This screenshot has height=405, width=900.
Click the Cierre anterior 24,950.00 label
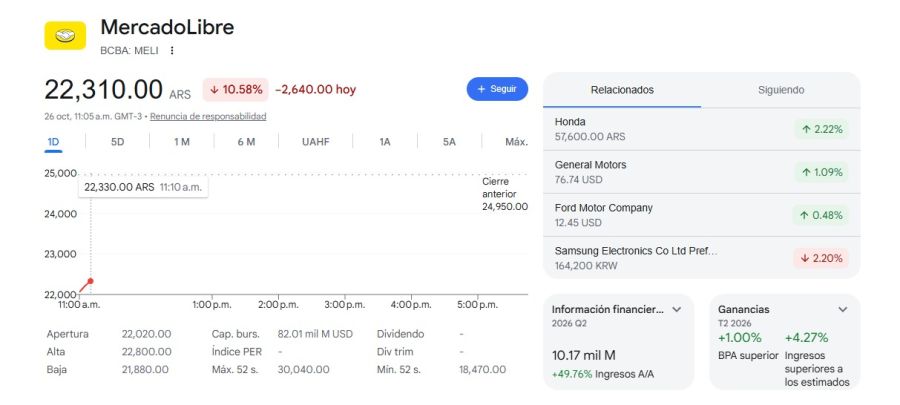click(x=505, y=194)
